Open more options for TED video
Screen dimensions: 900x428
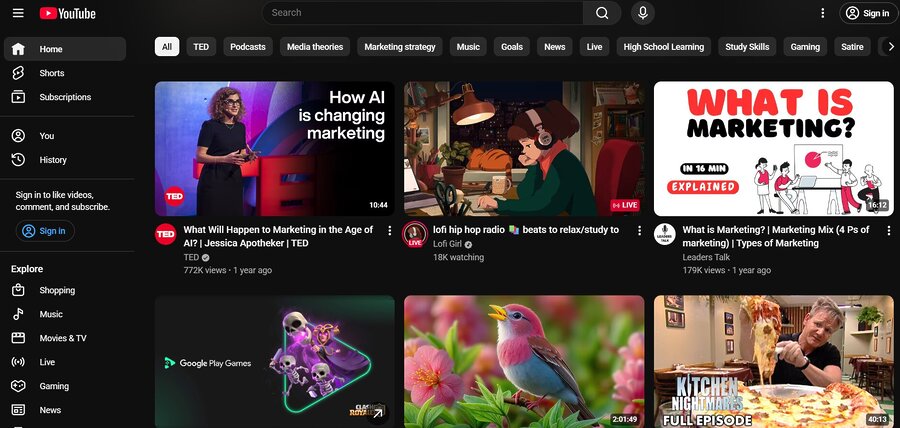click(x=390, y=231)
